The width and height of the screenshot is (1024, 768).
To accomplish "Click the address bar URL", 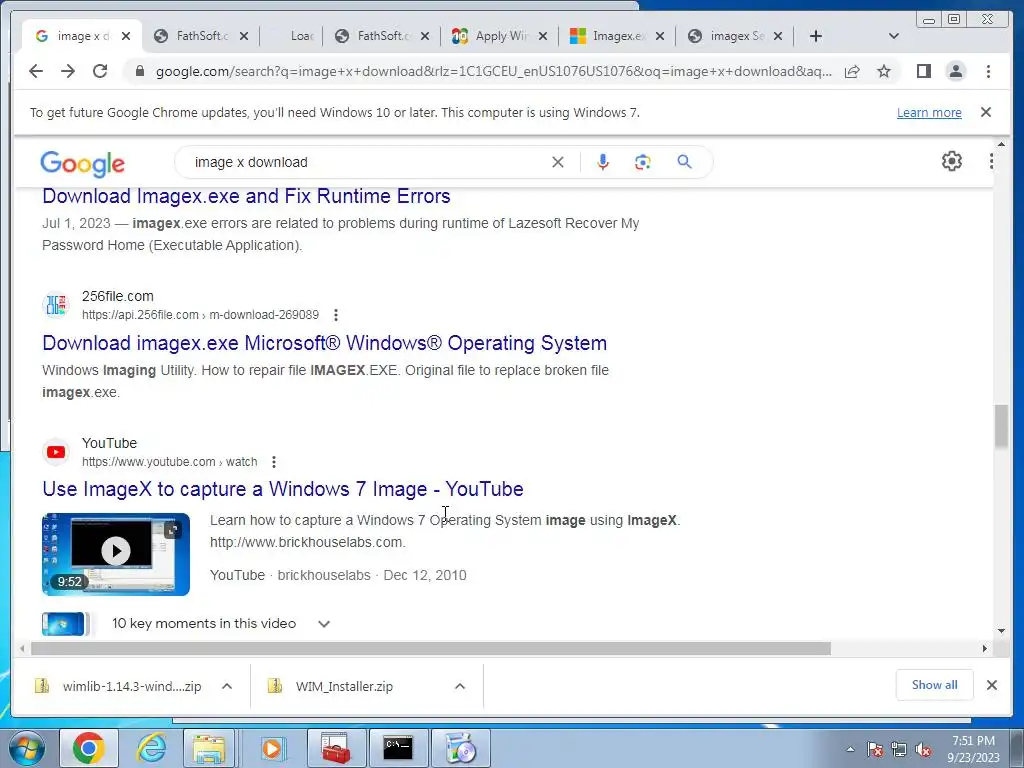I will point(494,71).
